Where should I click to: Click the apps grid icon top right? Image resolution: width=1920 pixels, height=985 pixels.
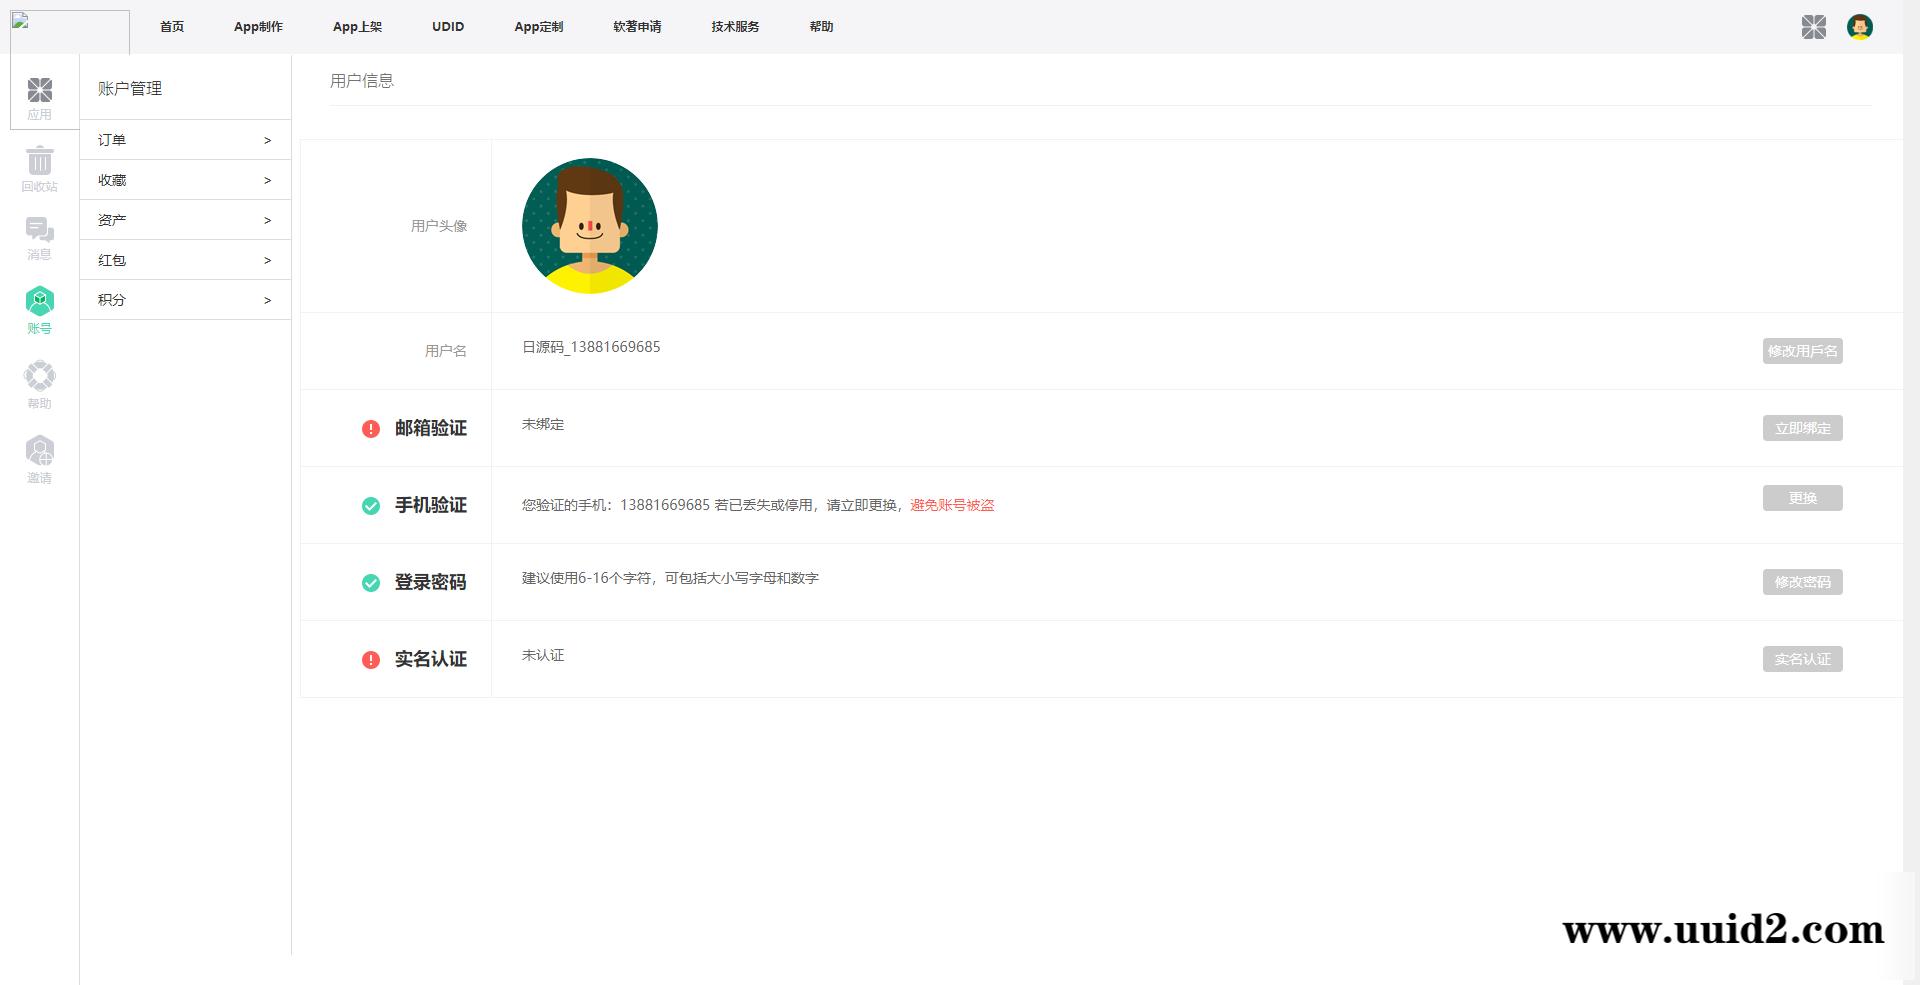coord(1814,27)
